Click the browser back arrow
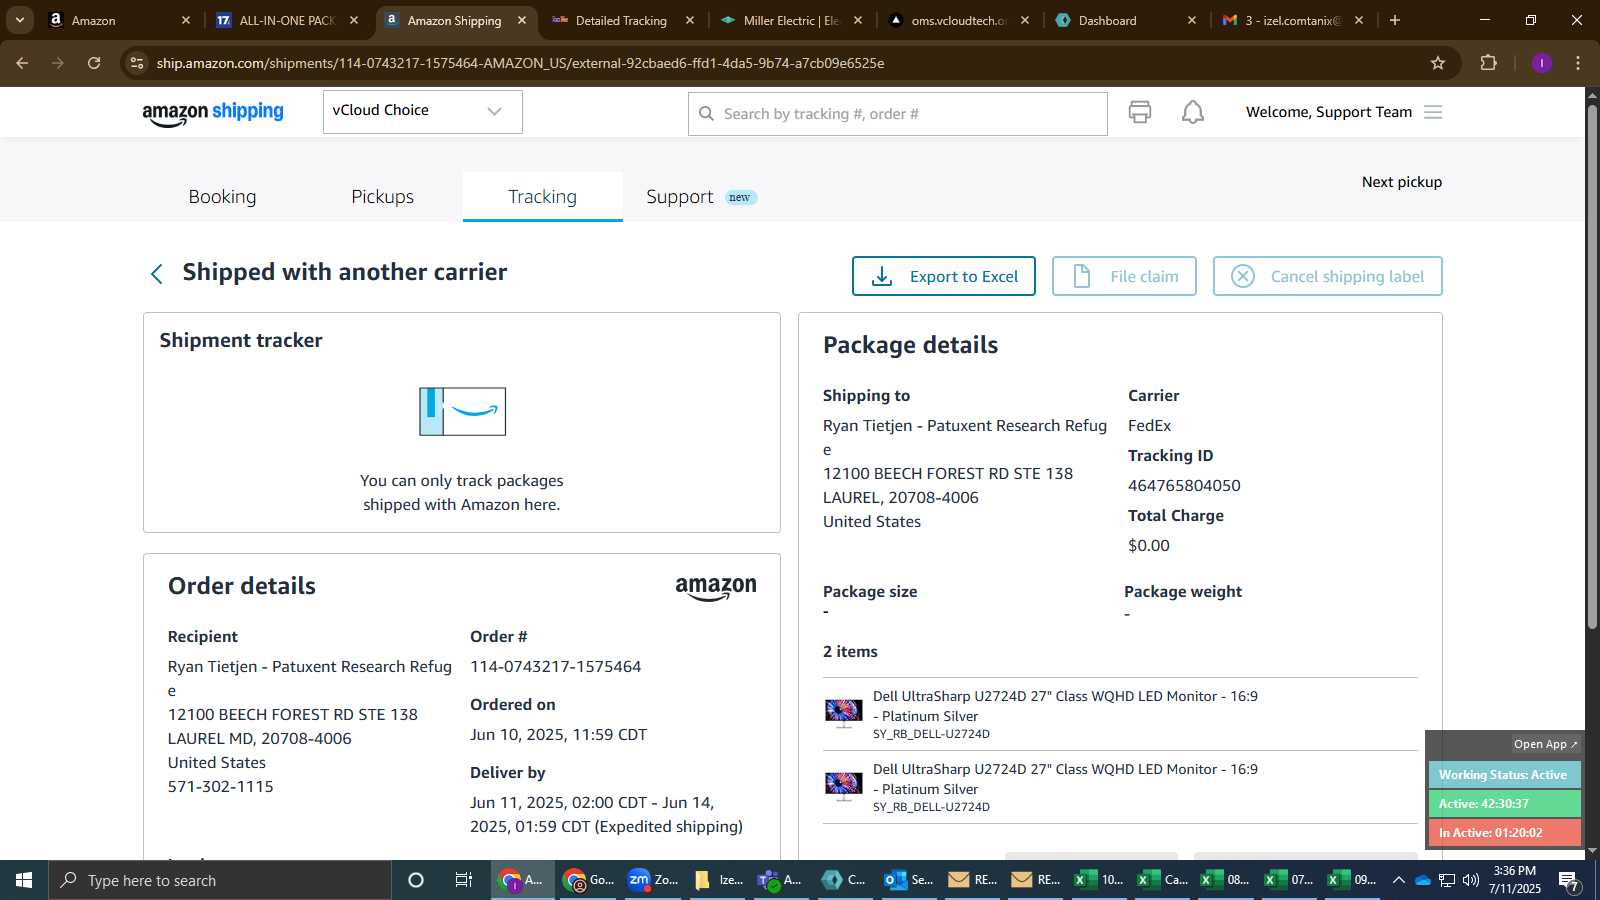Viewport: 1600px width, 900px height. pyautogui.click(x=22, y=63)
